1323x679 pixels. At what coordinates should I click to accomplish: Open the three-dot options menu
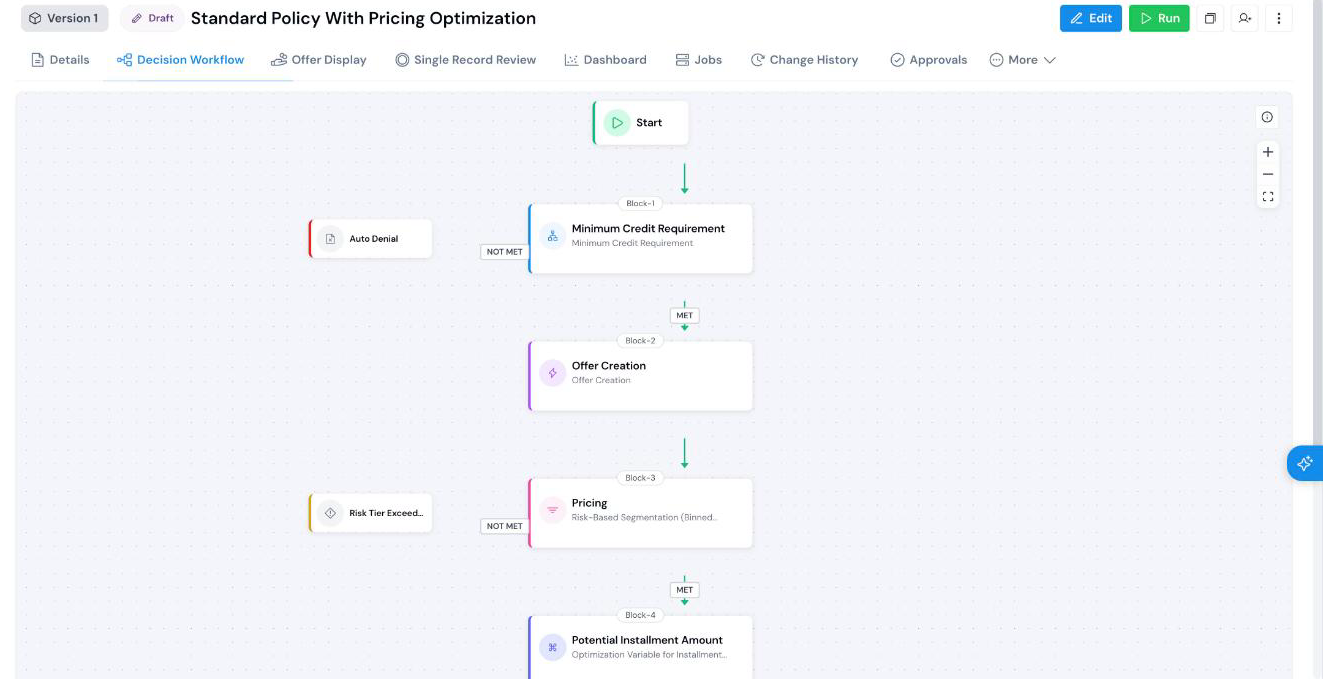click(1279, 18)
